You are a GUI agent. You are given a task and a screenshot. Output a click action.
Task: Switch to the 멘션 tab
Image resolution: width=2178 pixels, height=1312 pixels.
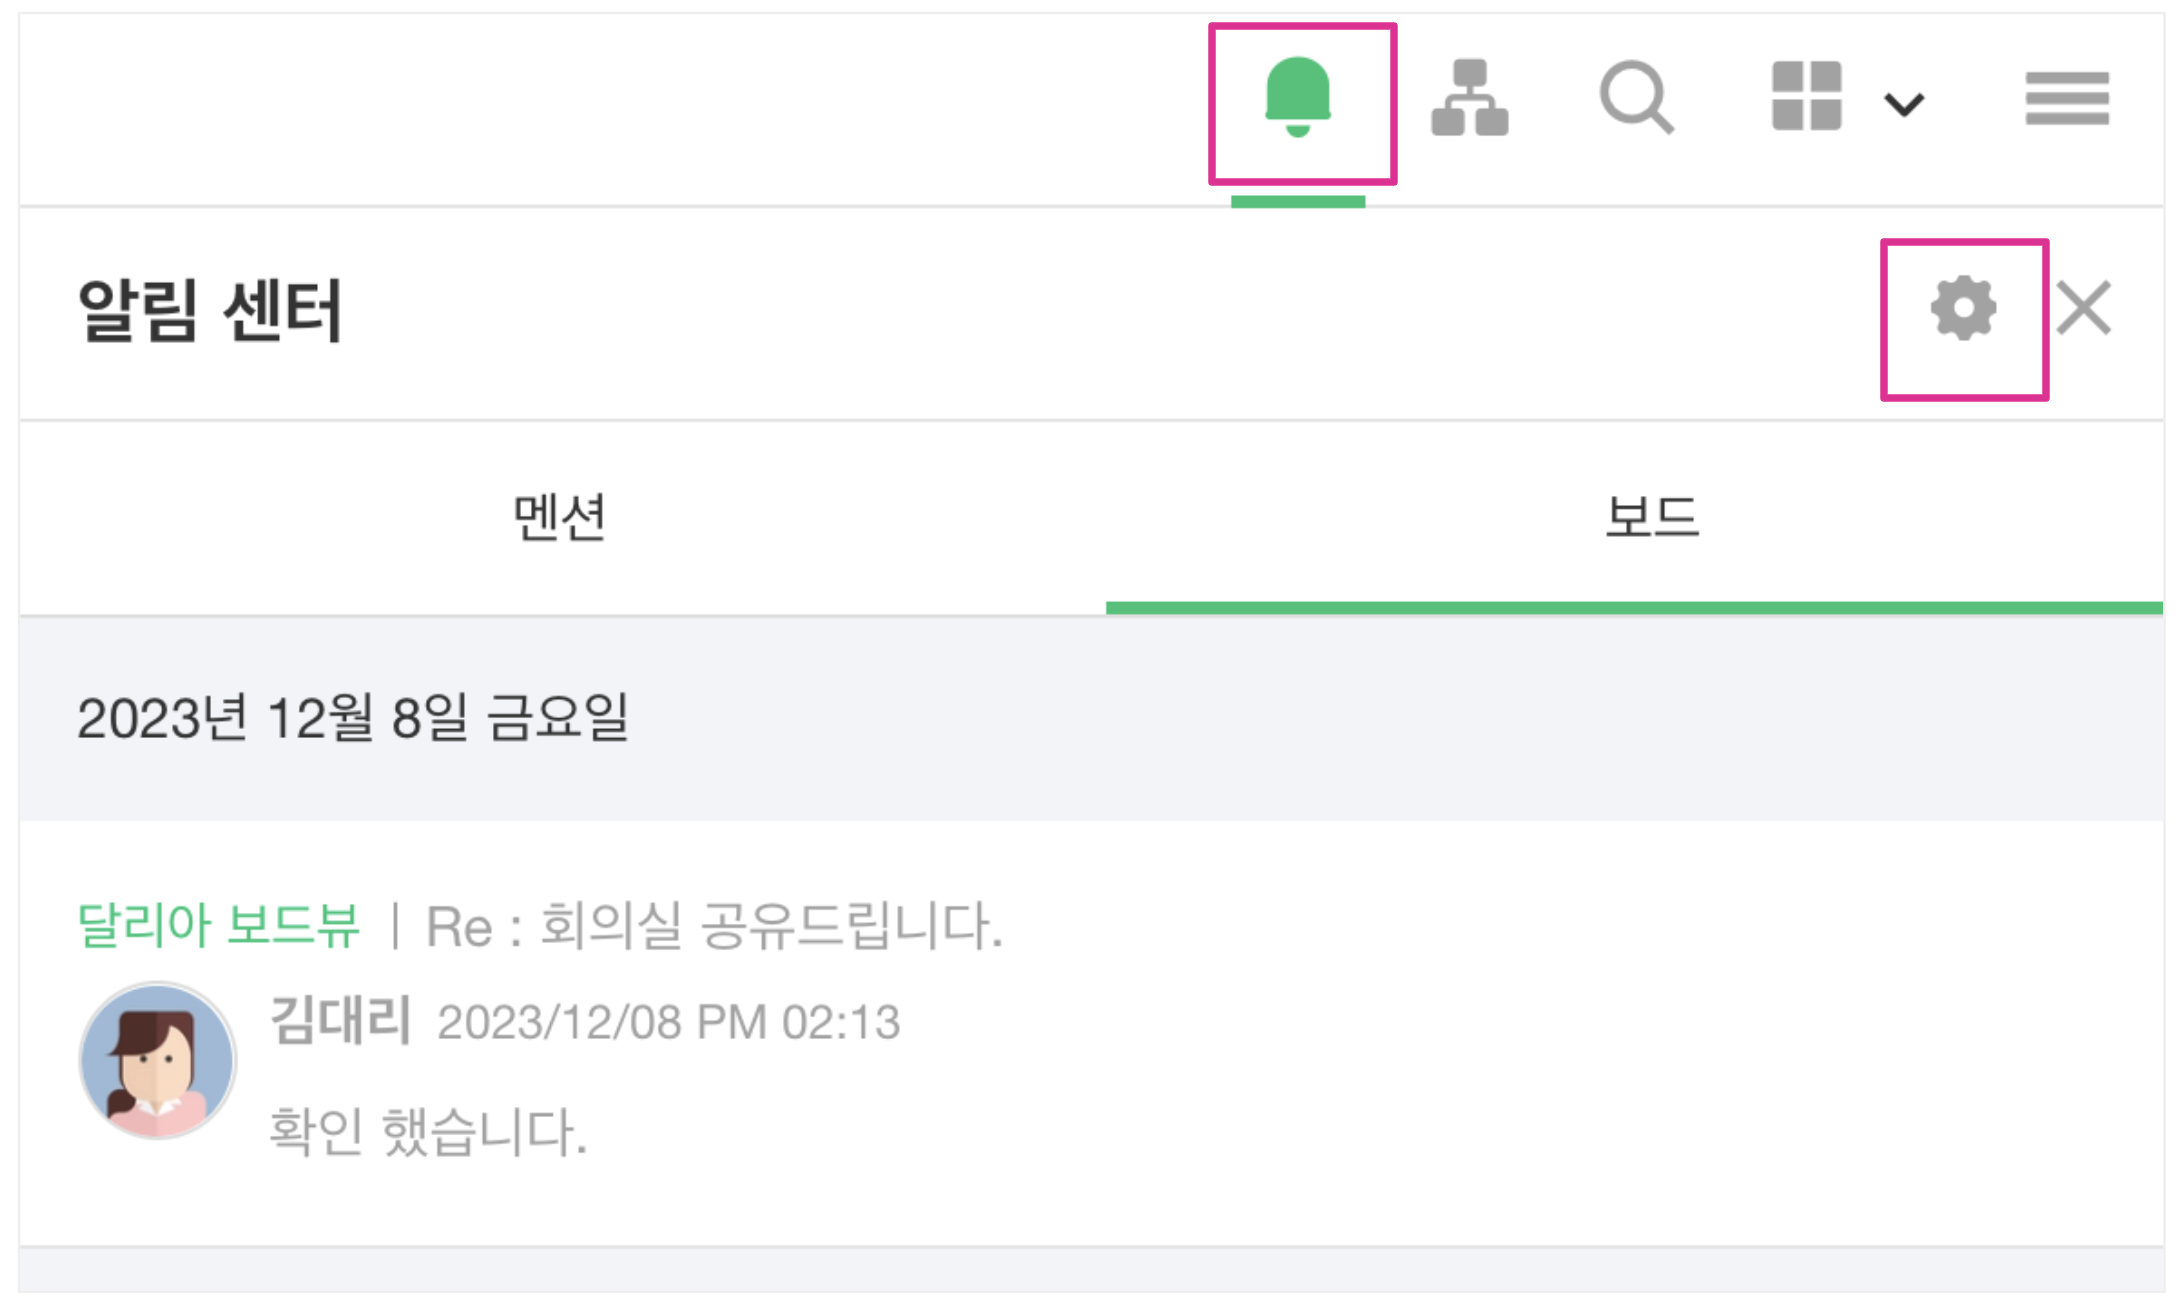coord(560,517)
